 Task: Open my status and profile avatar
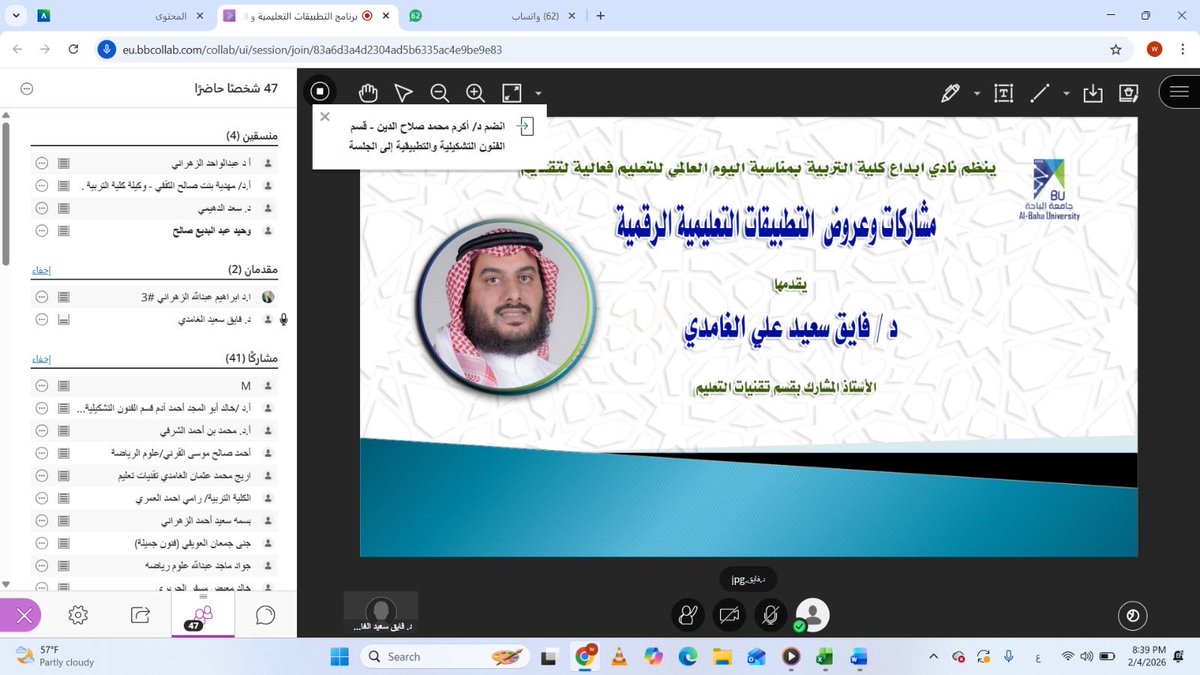[x=812, y=615]
